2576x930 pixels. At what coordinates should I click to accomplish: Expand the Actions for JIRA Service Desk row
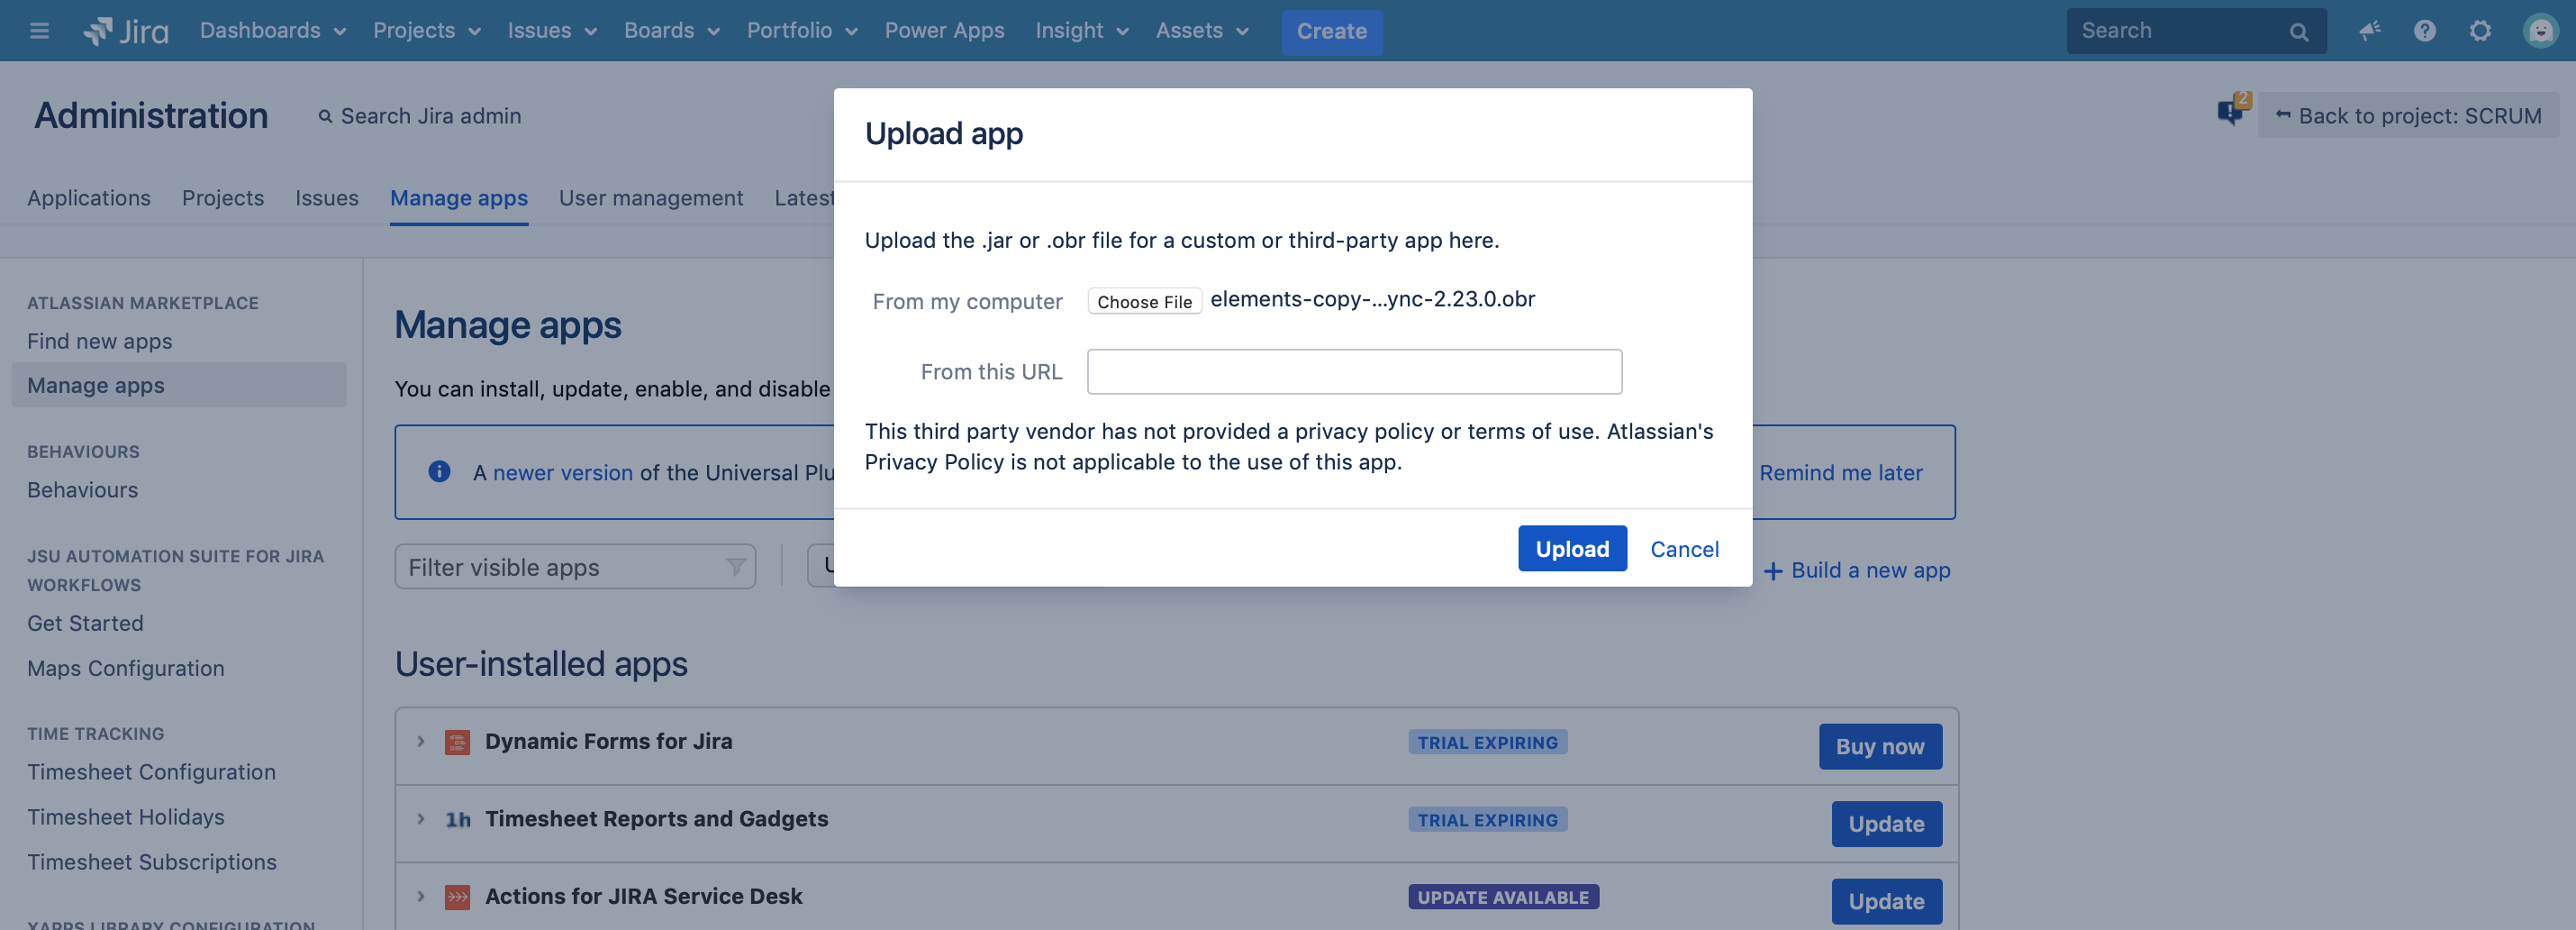pyautogui.click(x=421, y=896)
